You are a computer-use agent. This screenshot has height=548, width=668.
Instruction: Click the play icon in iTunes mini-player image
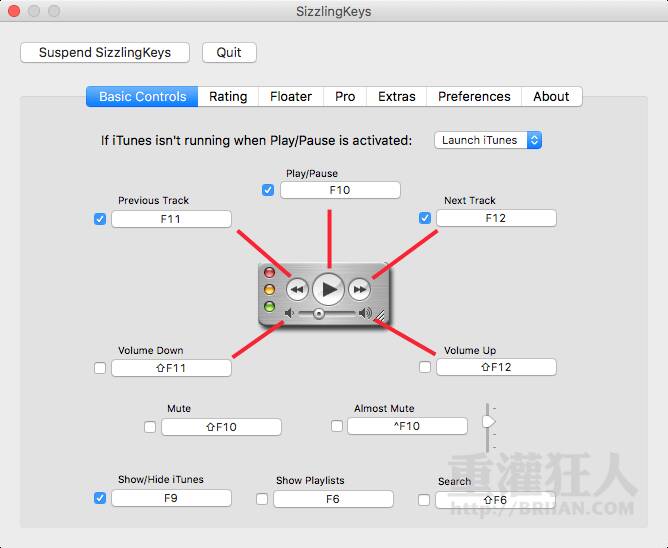[328, 290]
